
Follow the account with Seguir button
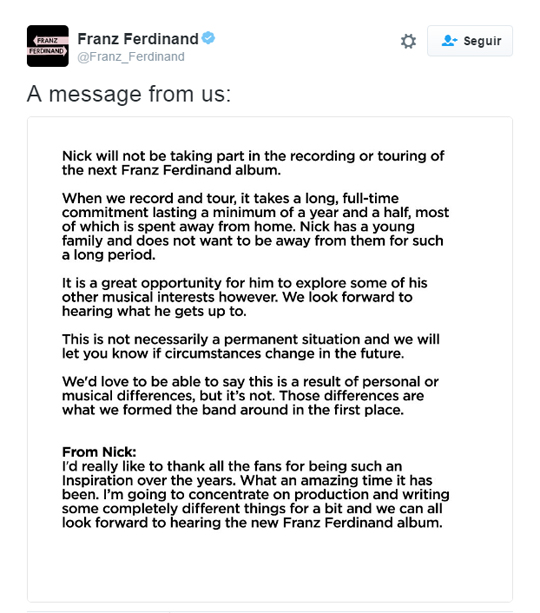pos(470,41)
